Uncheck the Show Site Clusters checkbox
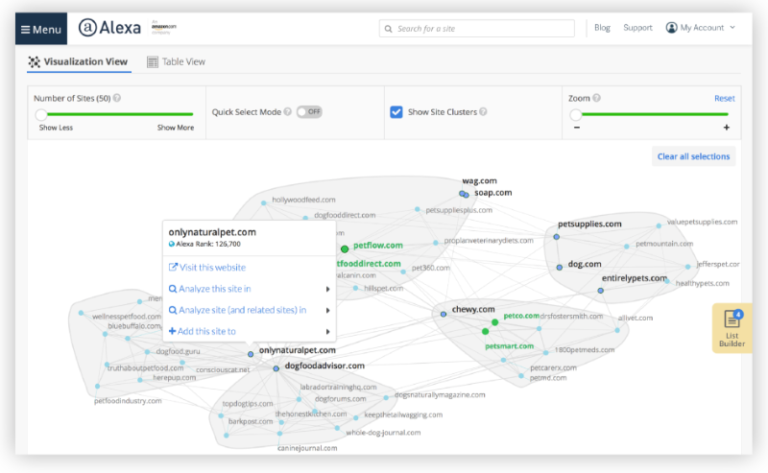This screenshot has width=768, height=473. click(x=396, y=111)
